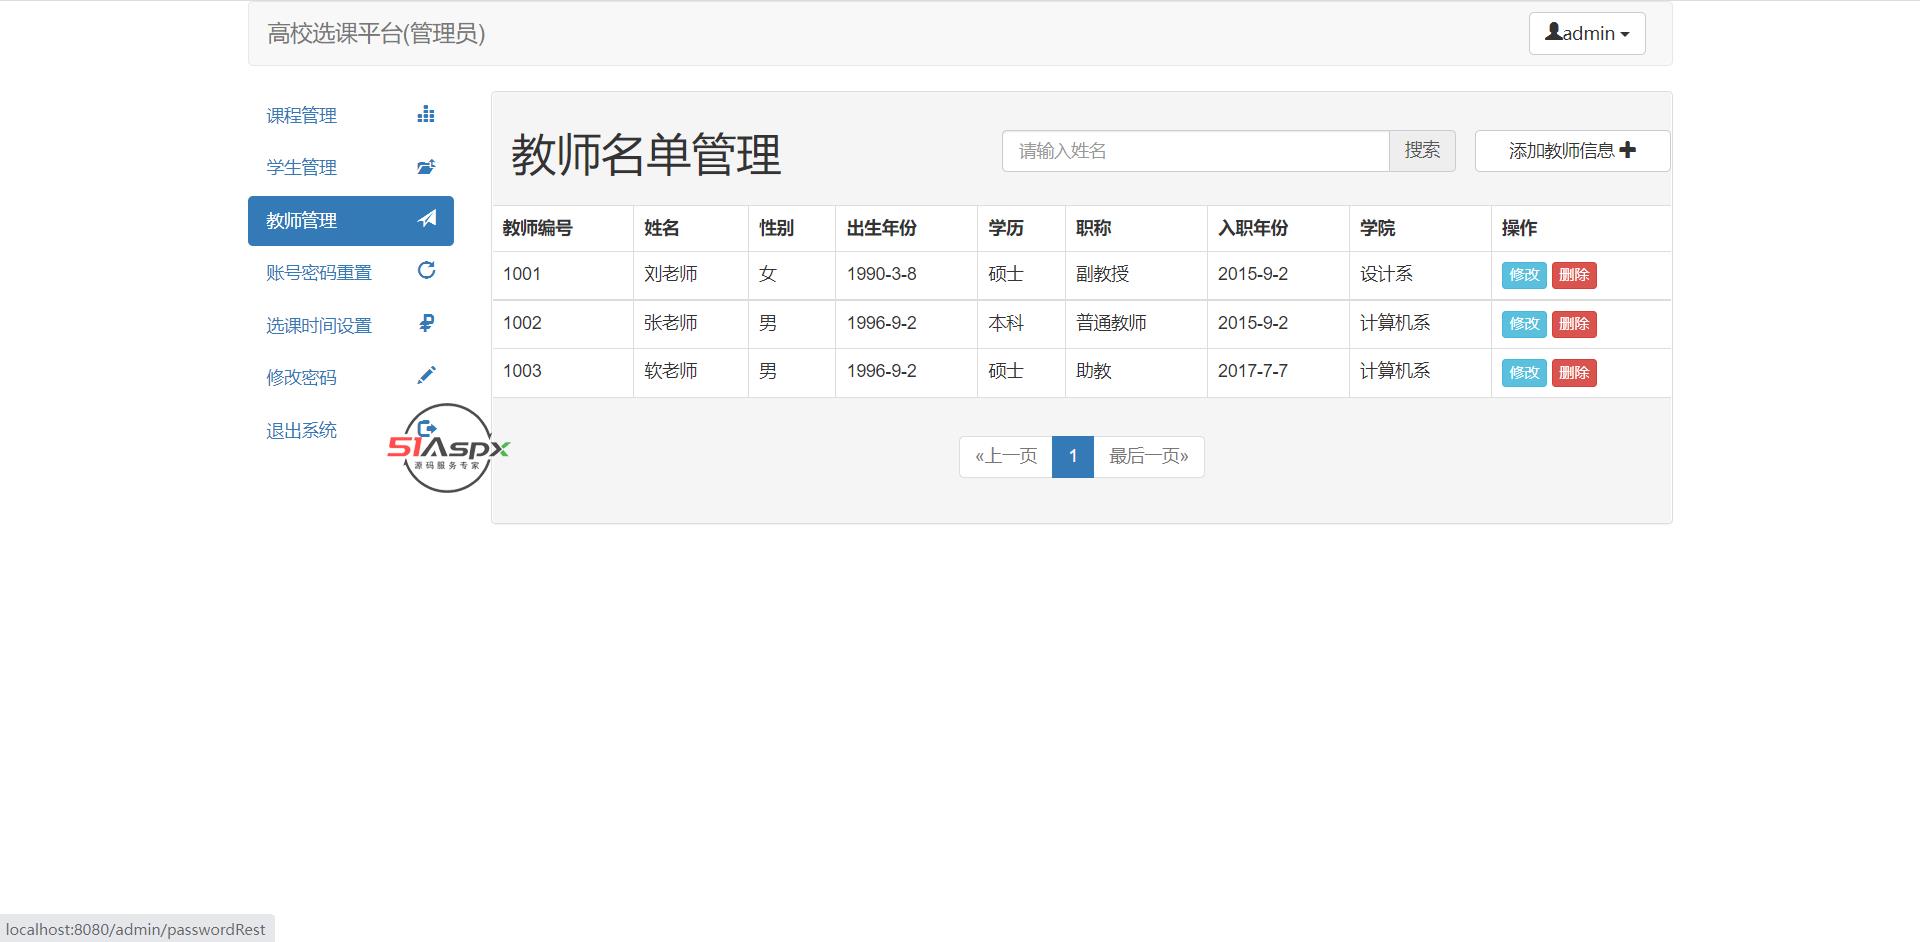Image resolution: width=1920 pixels, height=942 pixels.
Task: Select 教师管理 in the sidebar
Action: tap(351, 221)
